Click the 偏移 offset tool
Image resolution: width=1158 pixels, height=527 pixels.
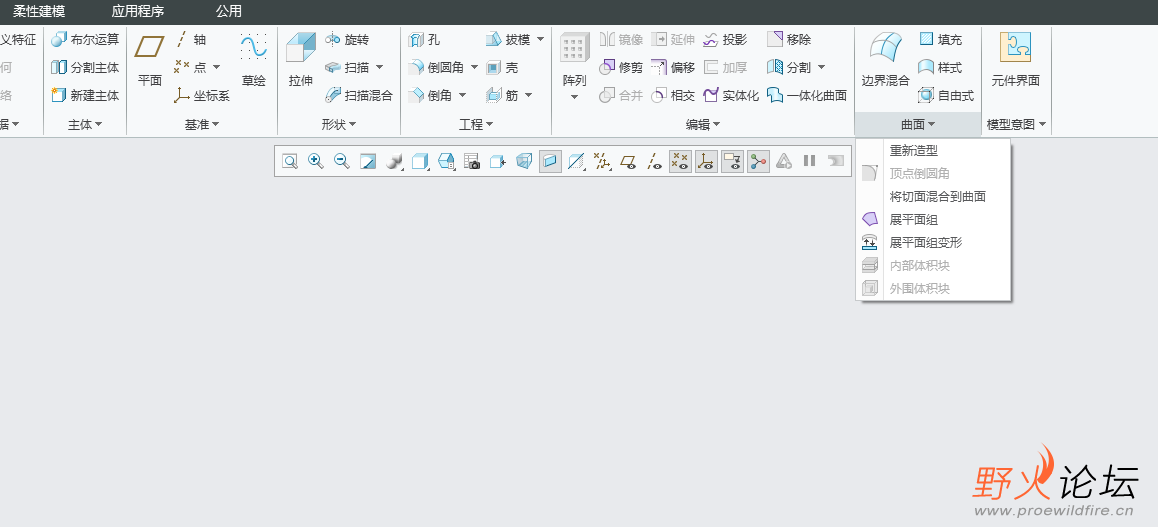point(673,67)
